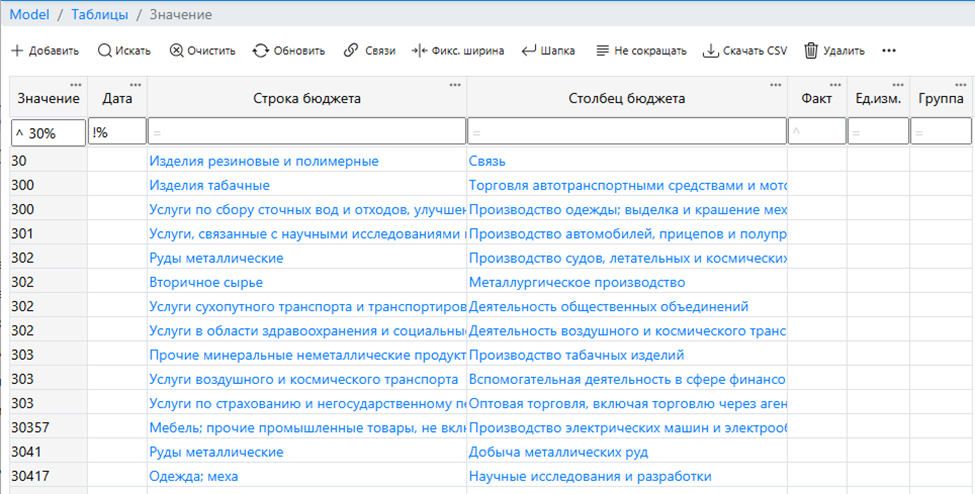The height and width of the screenshot is (494, 975).
Task: Open the Связи link icon
Action: tap(351, 51)
